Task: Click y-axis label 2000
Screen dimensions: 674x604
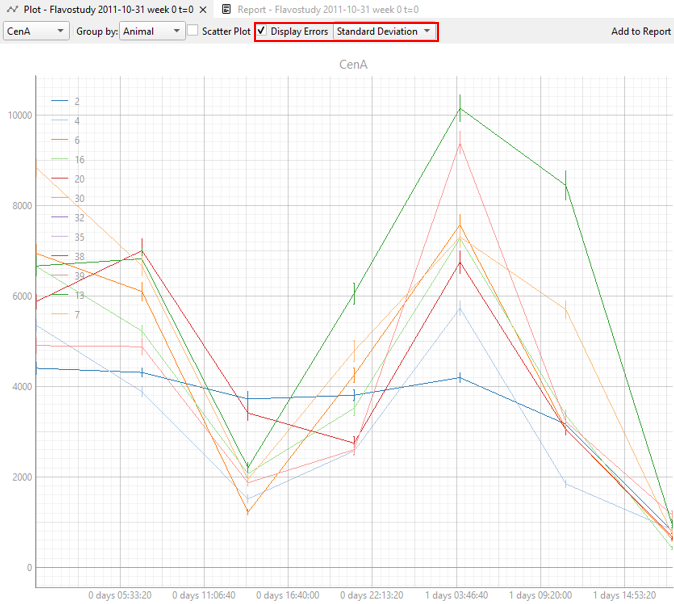Action: click(x=22, y=477)
